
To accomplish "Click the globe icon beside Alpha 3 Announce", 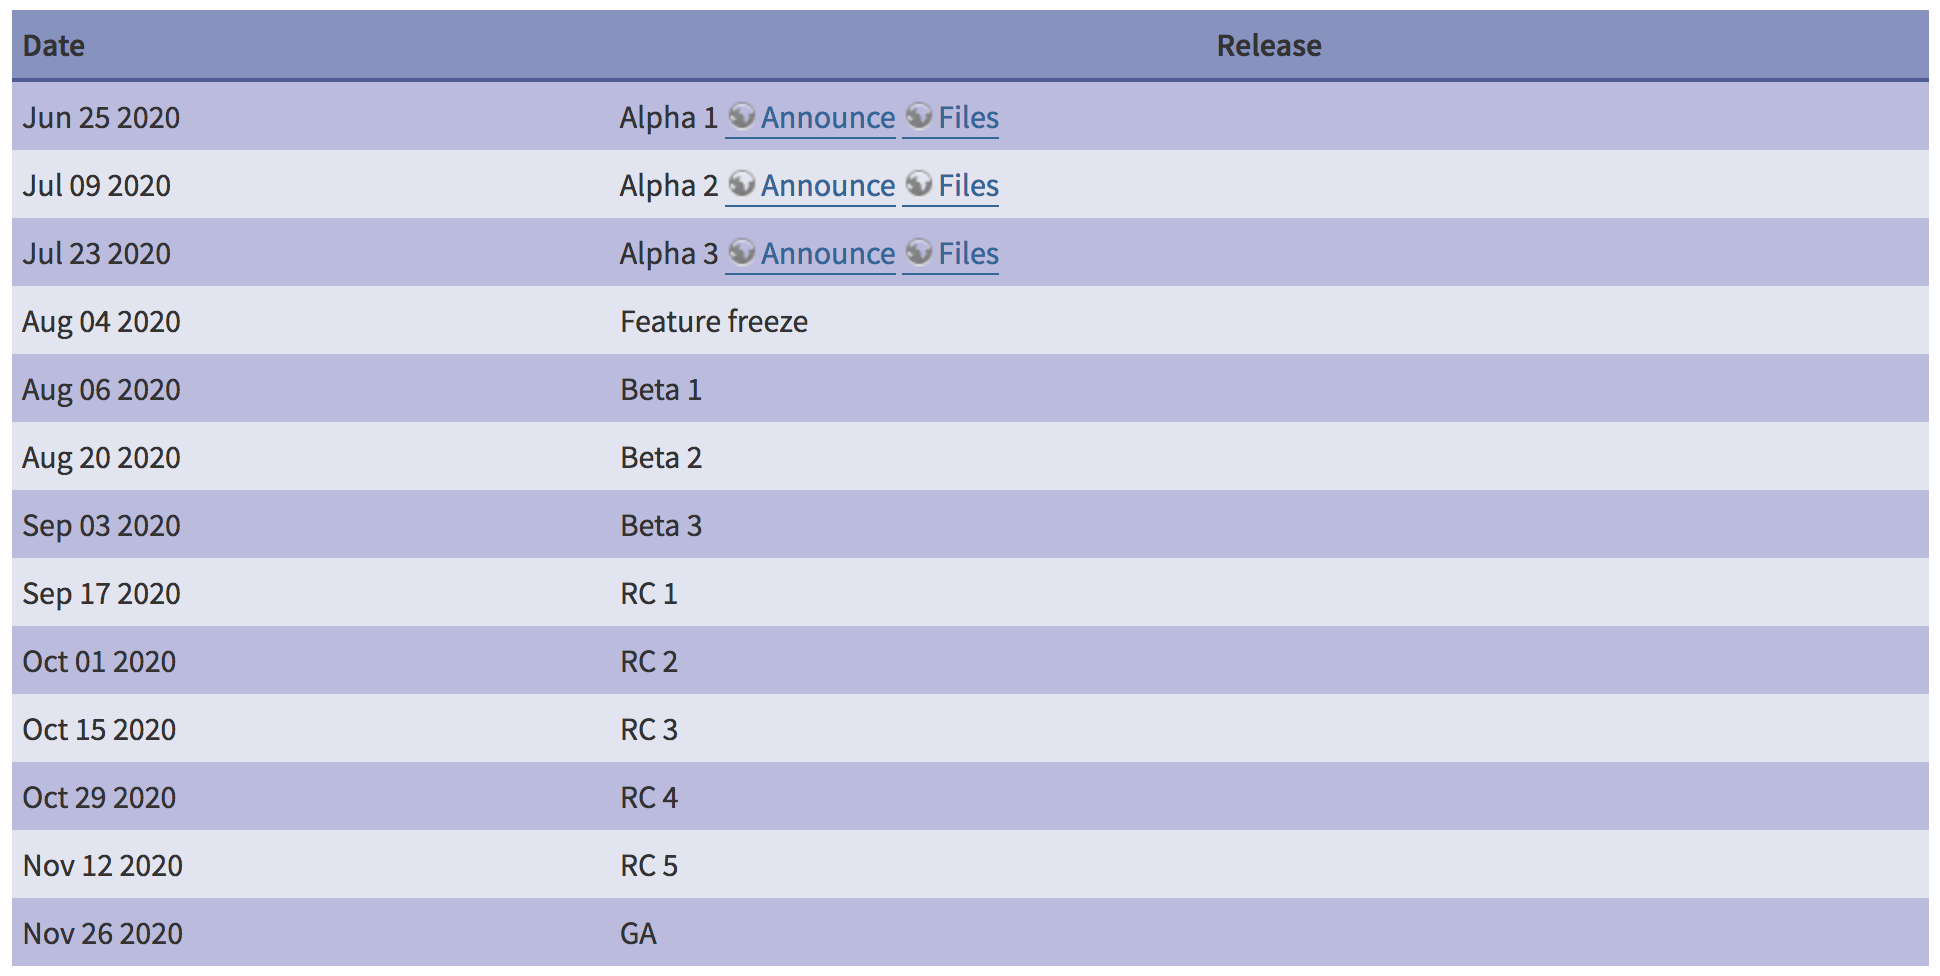I will pyautogui.click(x=741, y=252).
